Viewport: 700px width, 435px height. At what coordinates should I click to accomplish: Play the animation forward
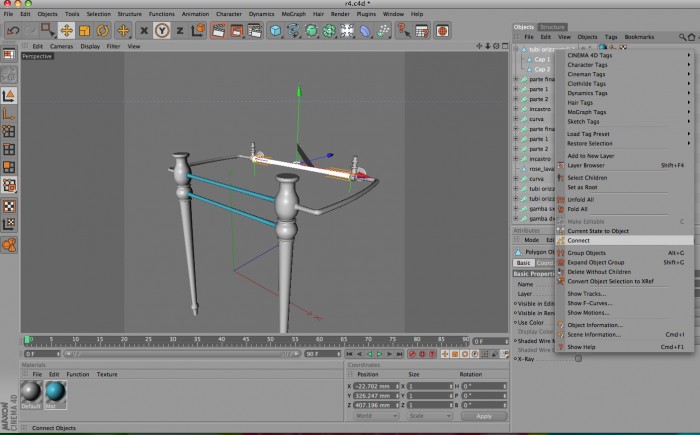379,354
